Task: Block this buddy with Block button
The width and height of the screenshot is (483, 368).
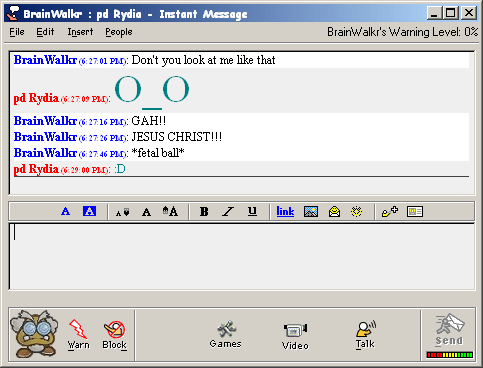Action: pyautogui.click(x=114, y=335)
